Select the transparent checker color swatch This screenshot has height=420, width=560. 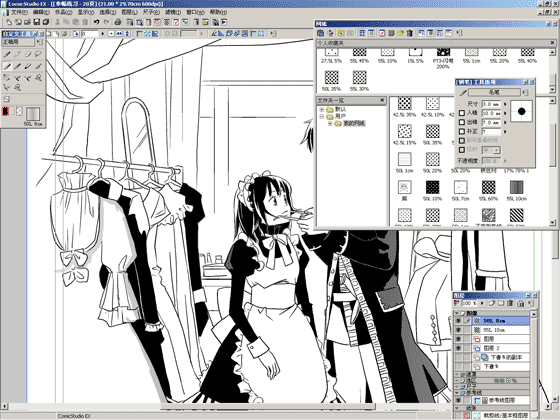[20, 111]
